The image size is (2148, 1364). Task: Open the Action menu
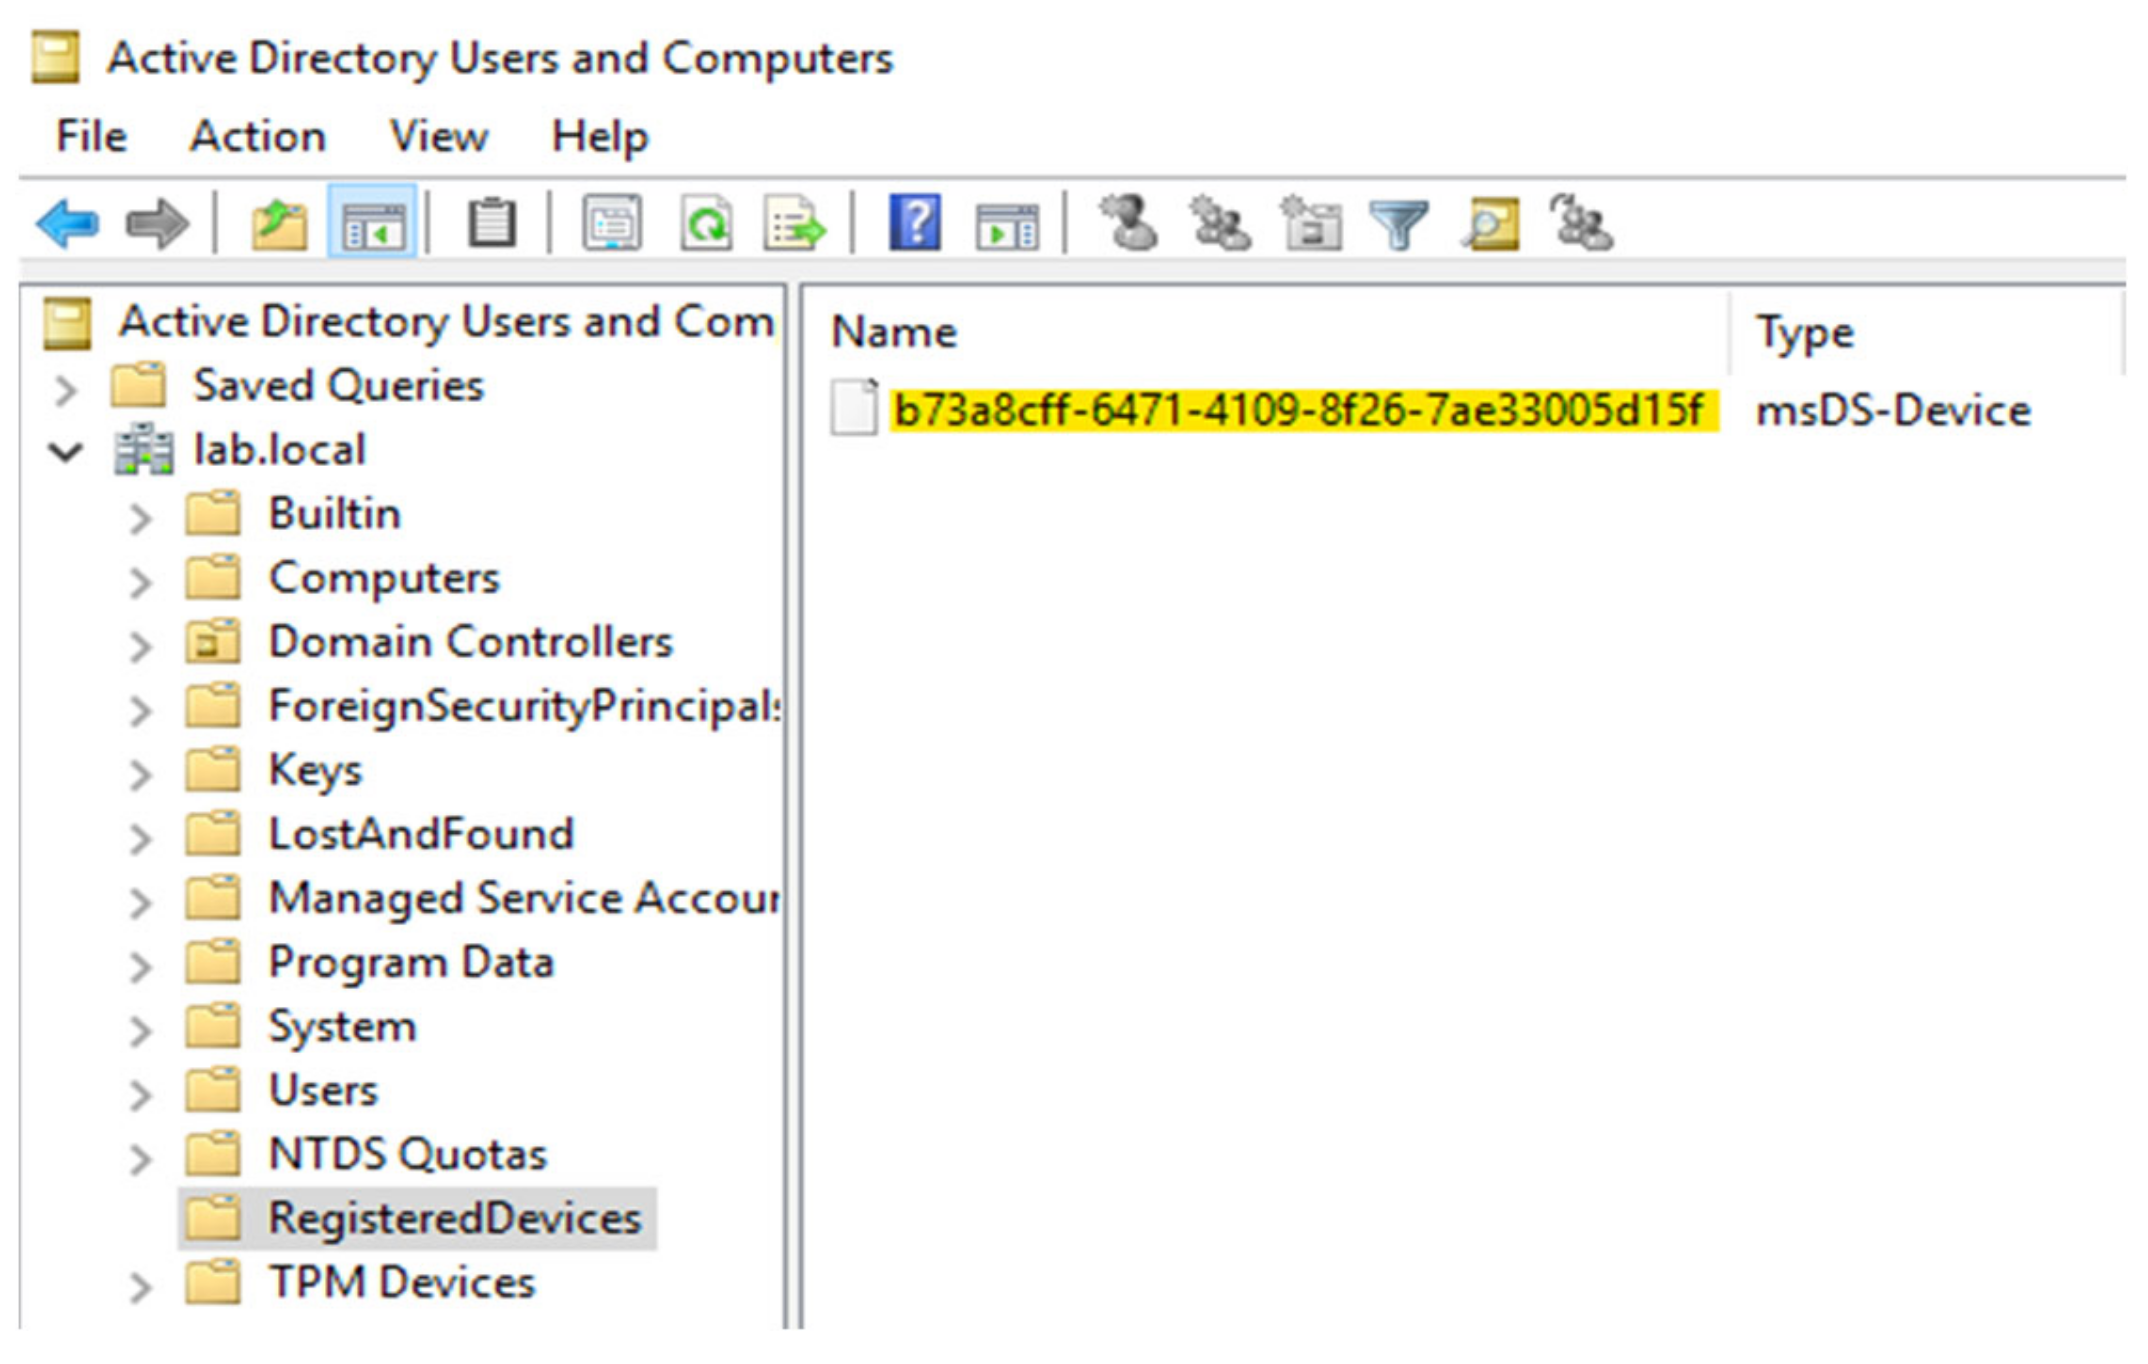259,137
